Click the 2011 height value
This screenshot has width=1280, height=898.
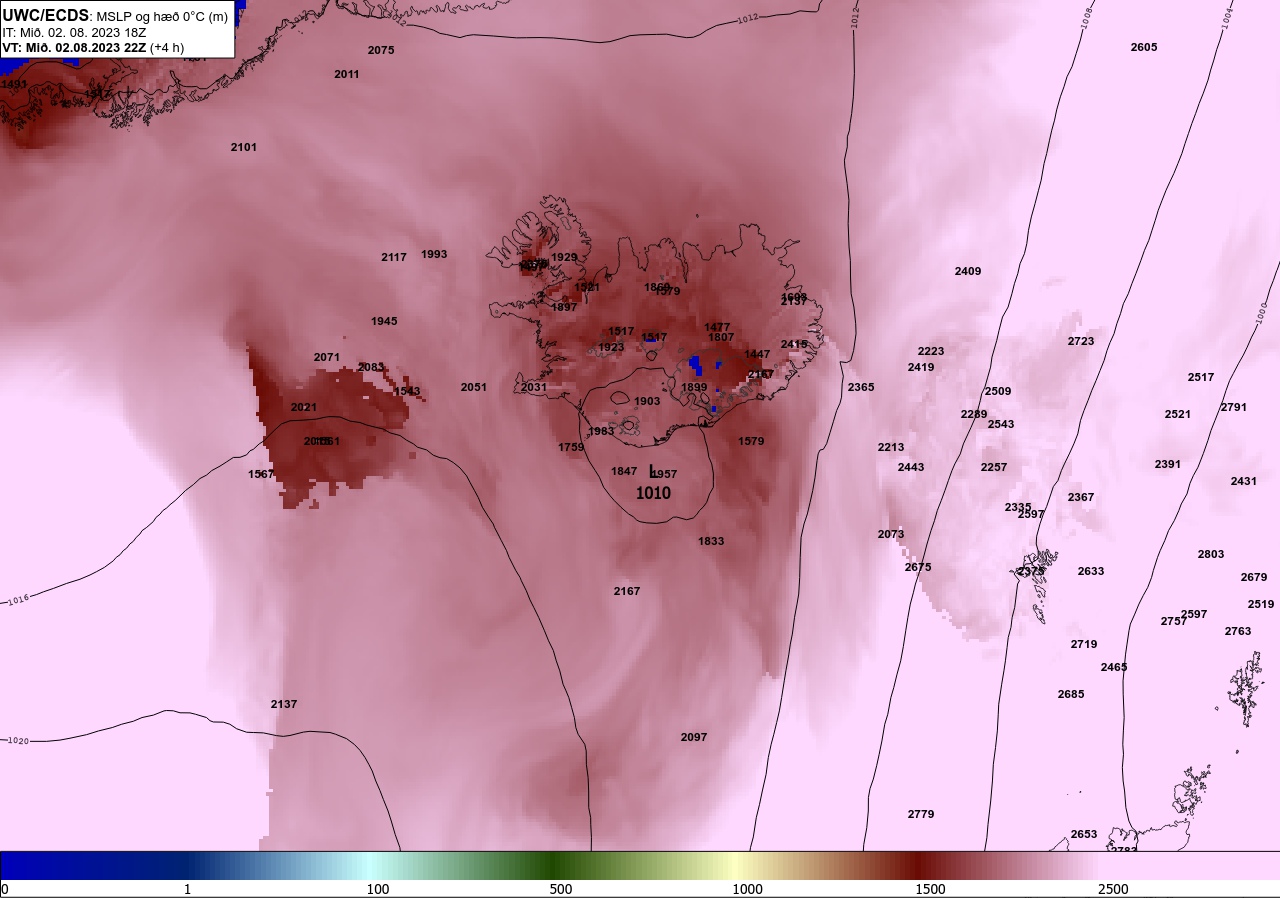coord(347,74)
